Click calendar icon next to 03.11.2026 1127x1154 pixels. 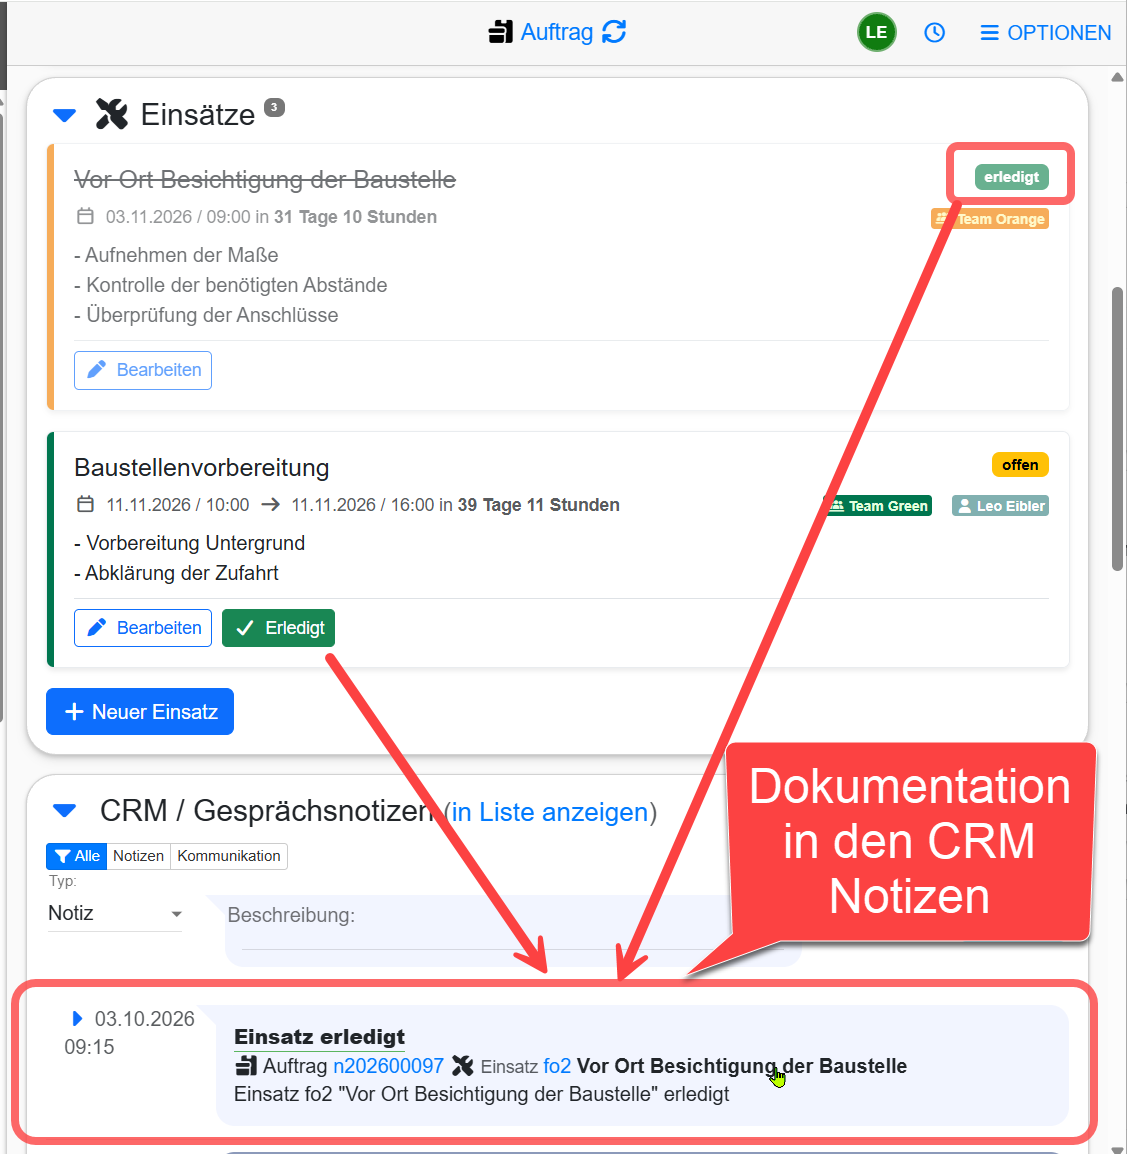(85, 216)
